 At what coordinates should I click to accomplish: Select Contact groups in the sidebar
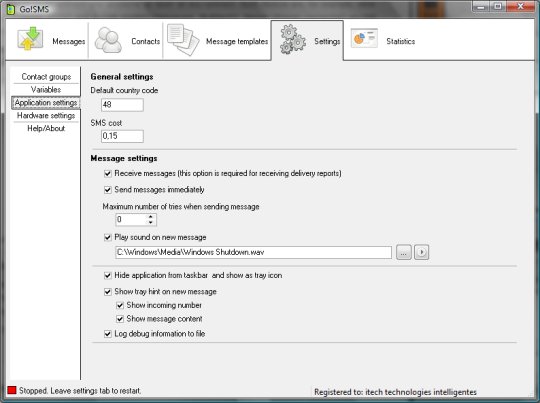(x=46, y=76)
